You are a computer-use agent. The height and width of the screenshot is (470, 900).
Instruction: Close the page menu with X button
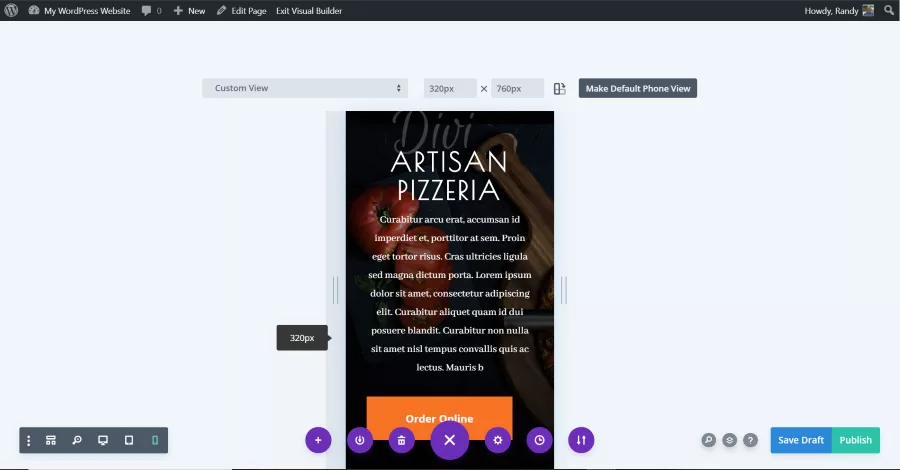tap(449, 440)
